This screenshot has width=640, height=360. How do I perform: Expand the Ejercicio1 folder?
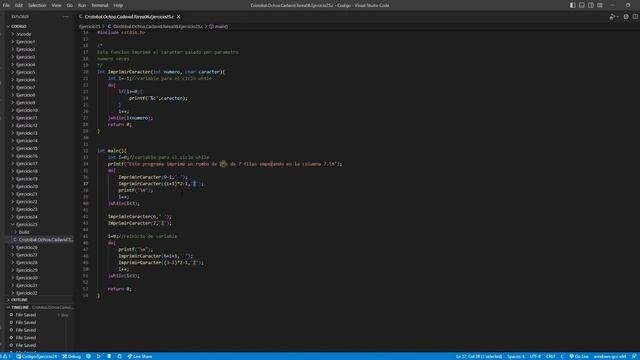click(x=25, y=42)
